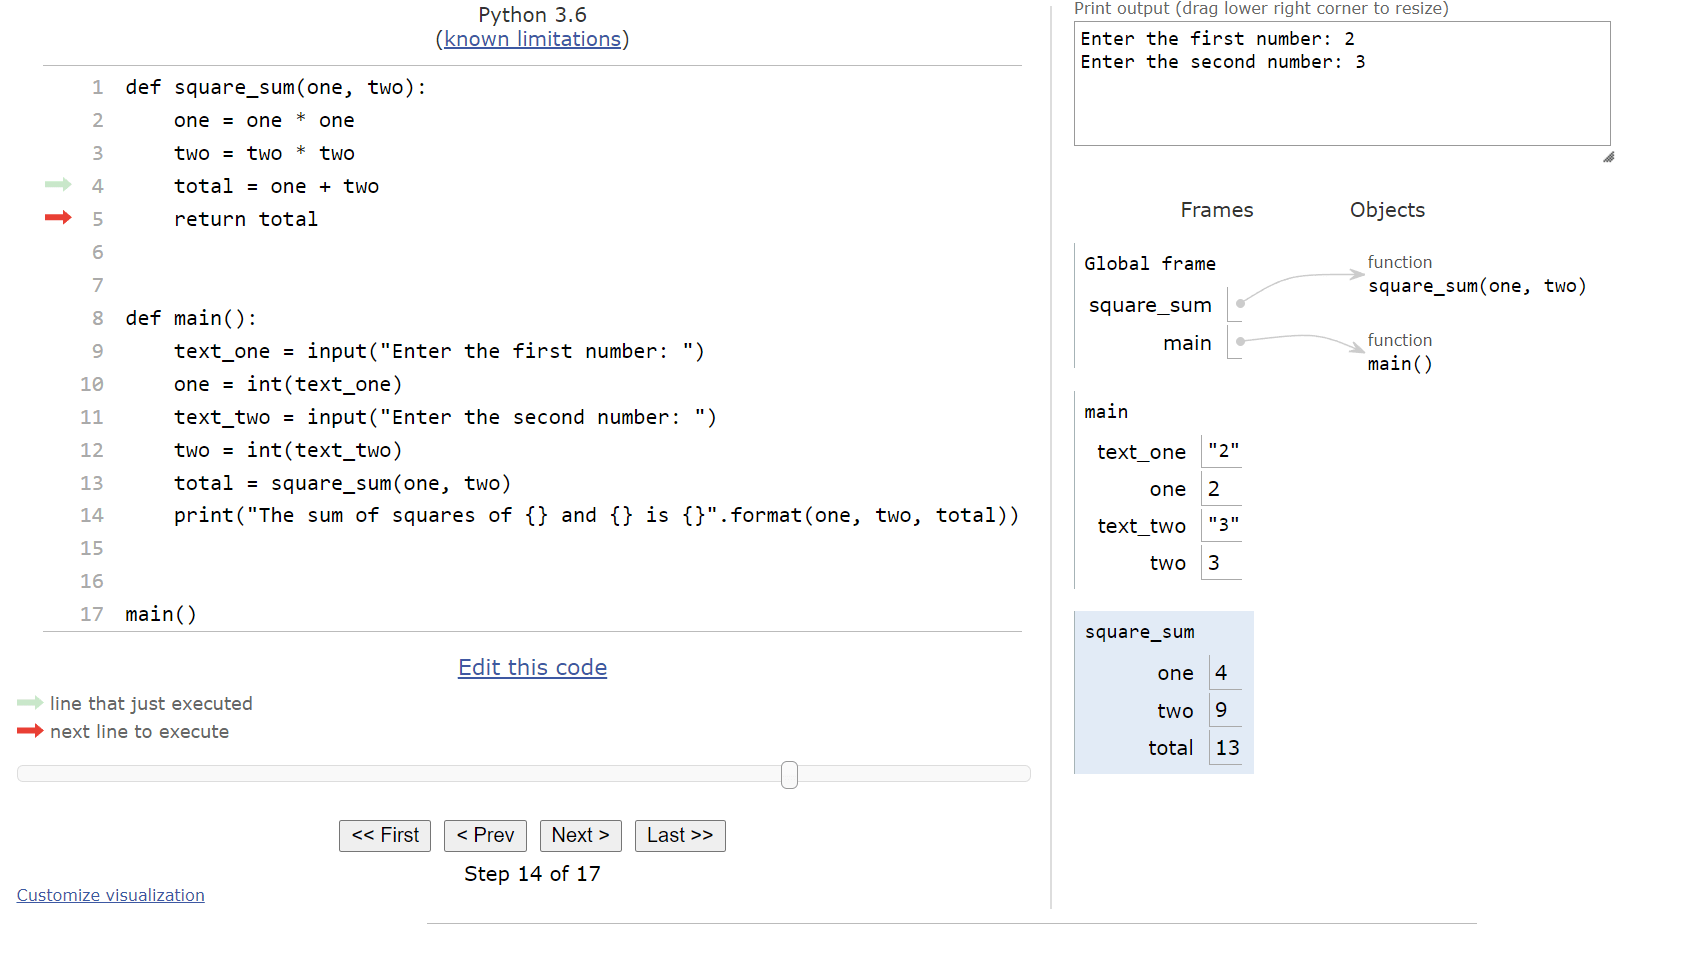
Task: Click the main() function object
Action: (x=1400, y=364)
